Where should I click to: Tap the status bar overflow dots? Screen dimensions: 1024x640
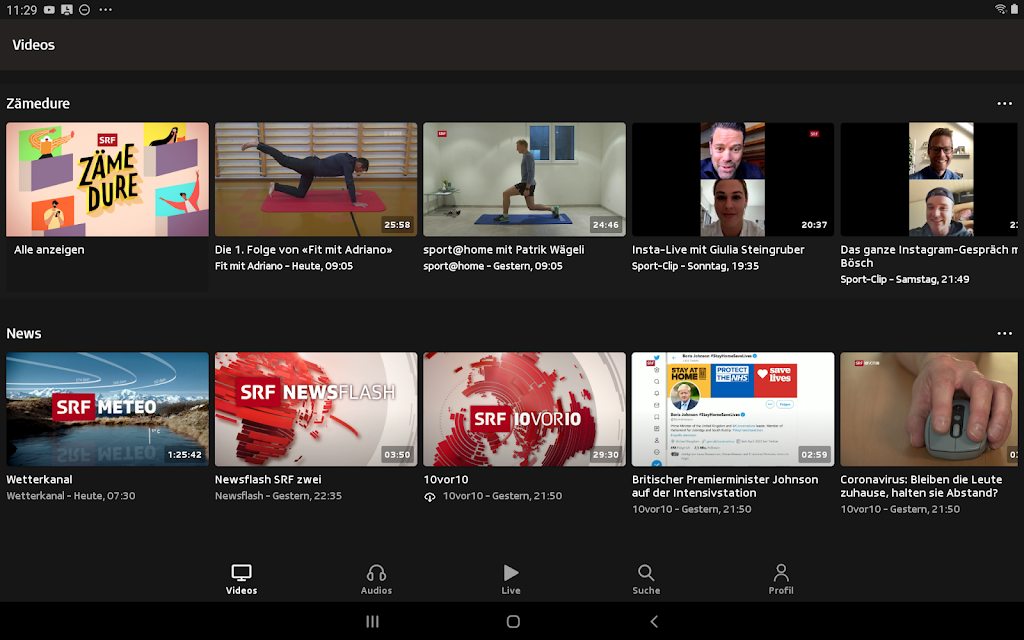coord(105,10)
